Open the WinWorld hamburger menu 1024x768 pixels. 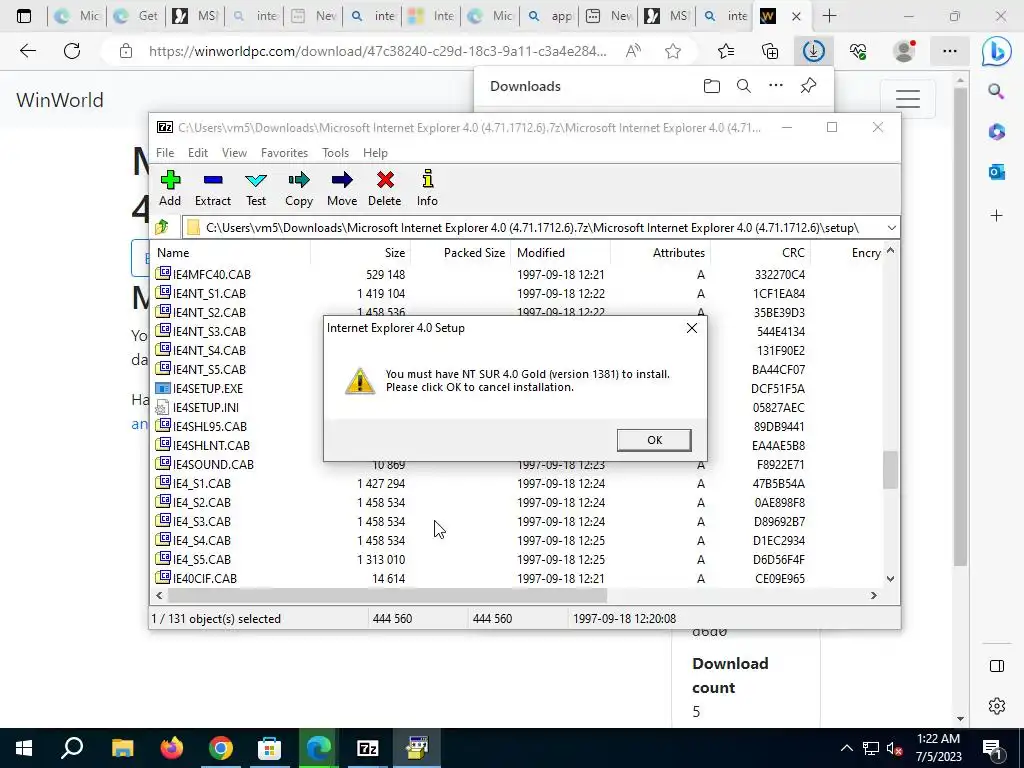tap(908, 99)
